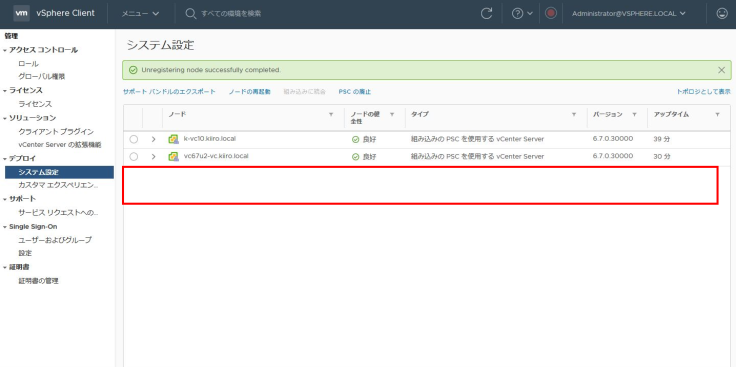Image resolution: width=736 pixels, height=367 pixels.
Task: Click the red record status icon
Action: point(551,14)
